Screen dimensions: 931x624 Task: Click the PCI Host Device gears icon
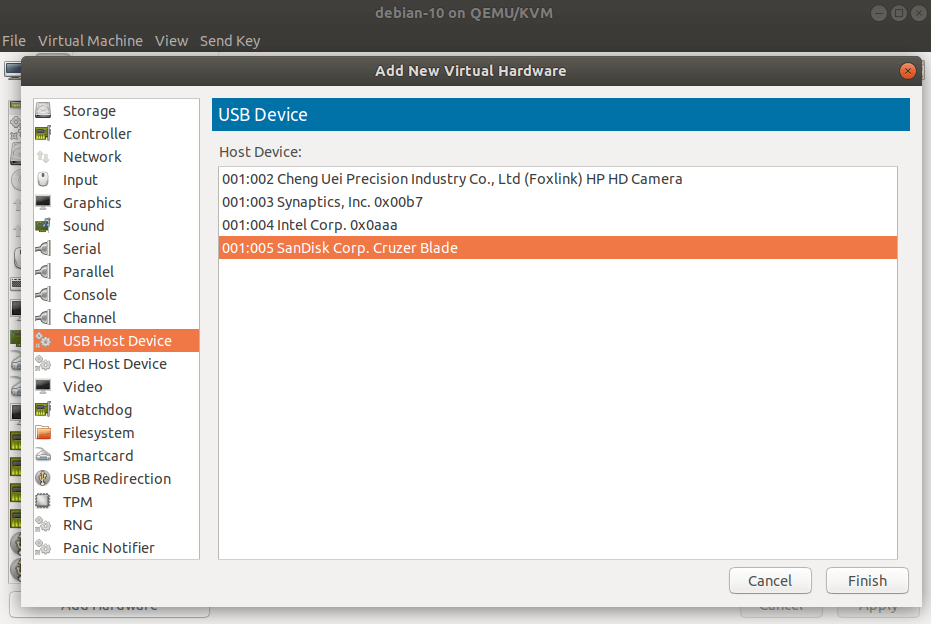(x=43, y=363)
